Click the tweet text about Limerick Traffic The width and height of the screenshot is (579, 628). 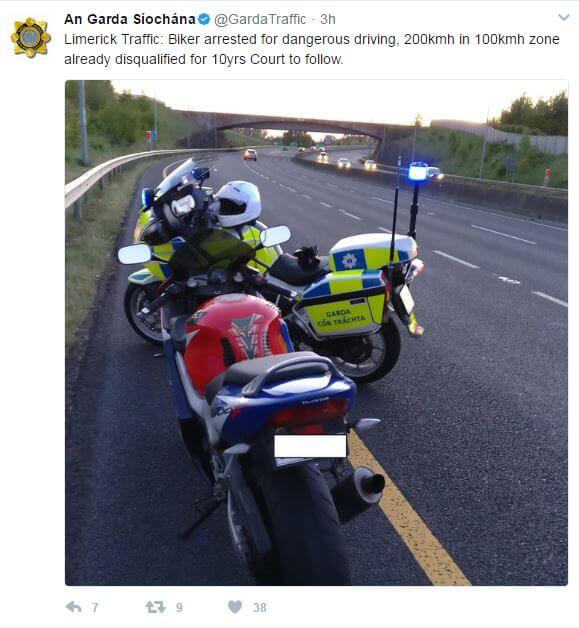click(x=312, y=49)
